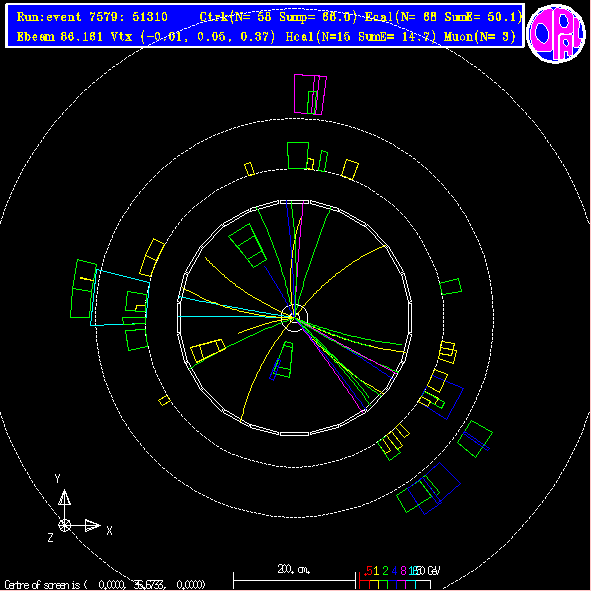The height and width of the screenshot is (591, 591).
Task: Select the blue Hcal block at lower right
Action: pos(434,488)
